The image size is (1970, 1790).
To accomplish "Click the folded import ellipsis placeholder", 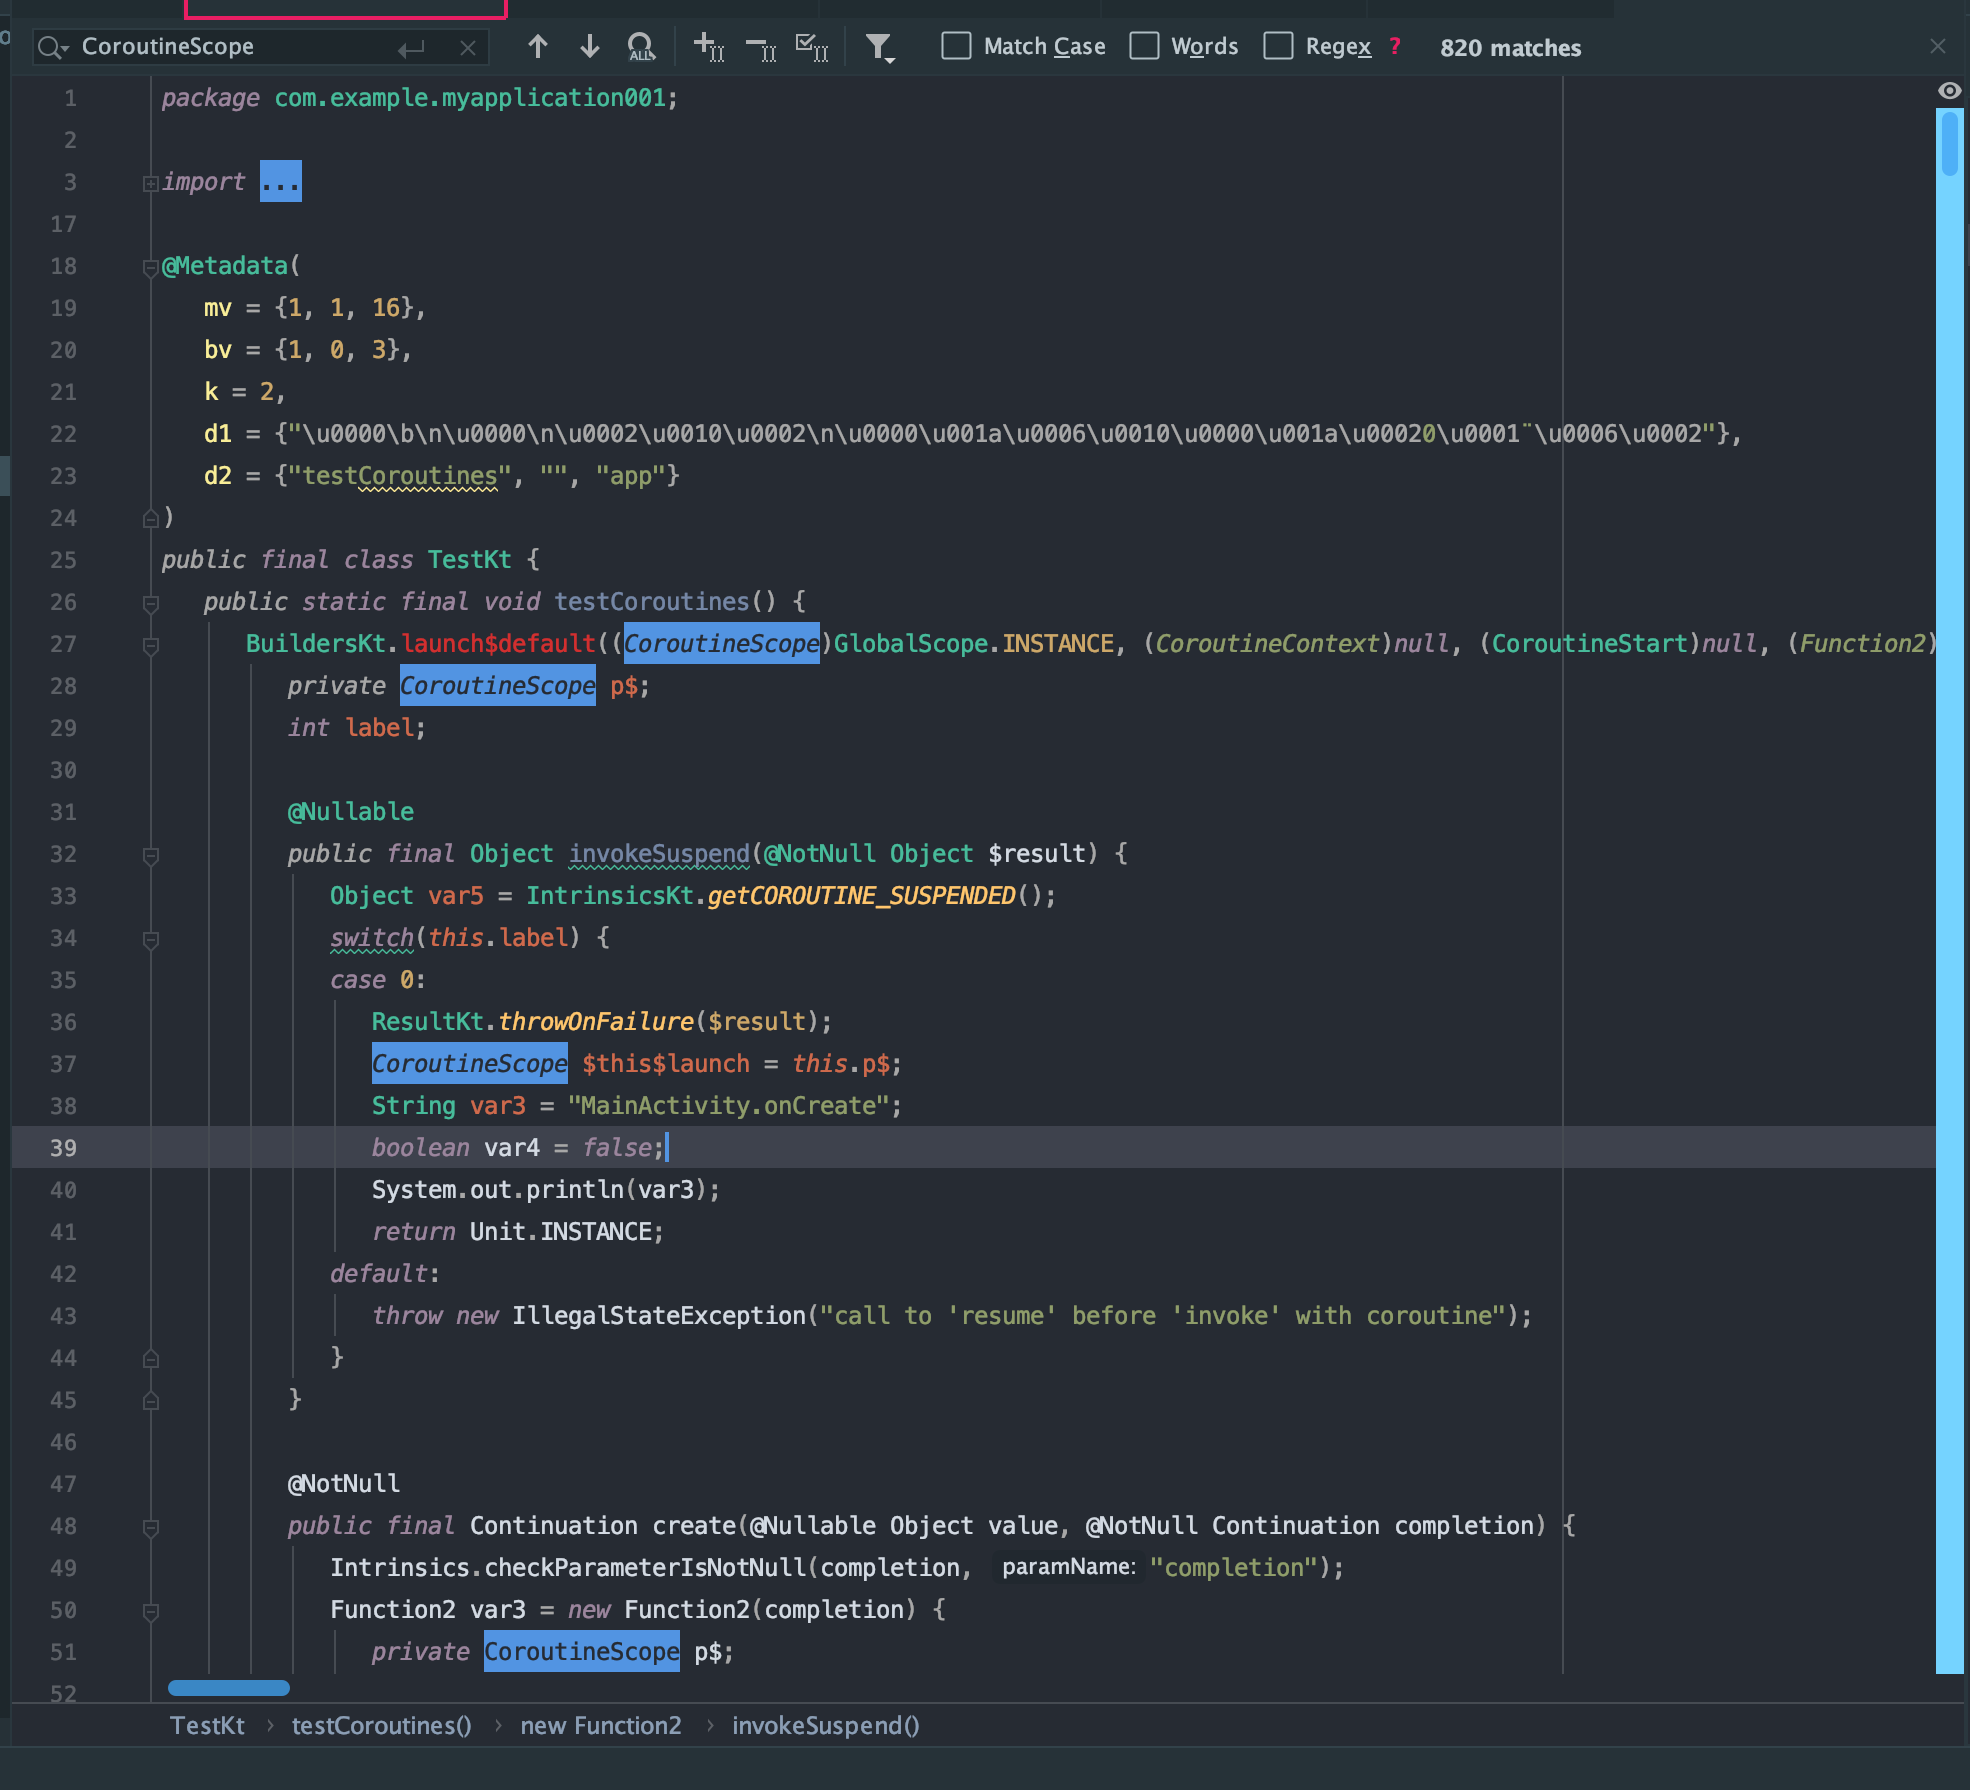I will click(x=281, y=181).
